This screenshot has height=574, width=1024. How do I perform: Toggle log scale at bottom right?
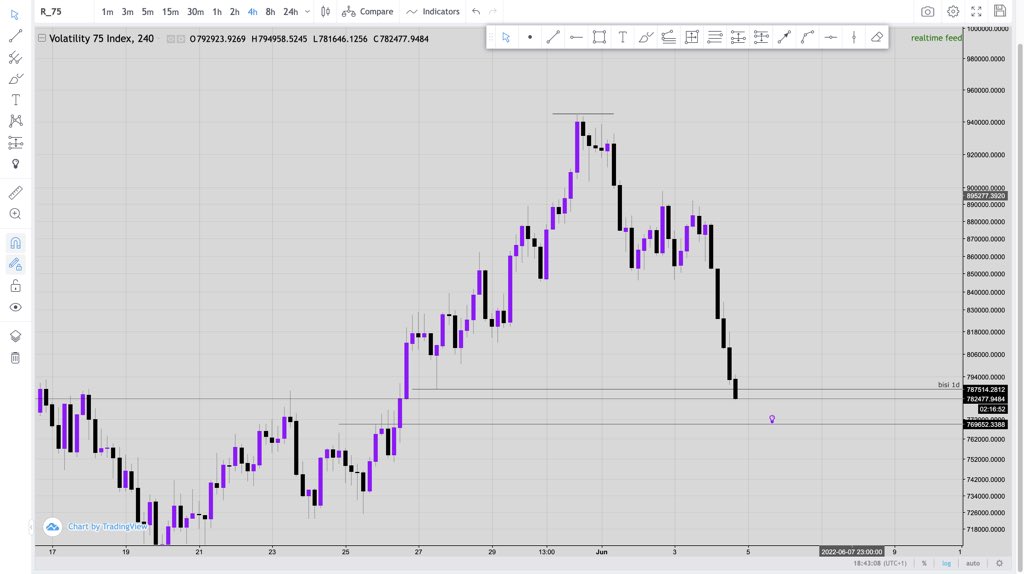(946, 564)
